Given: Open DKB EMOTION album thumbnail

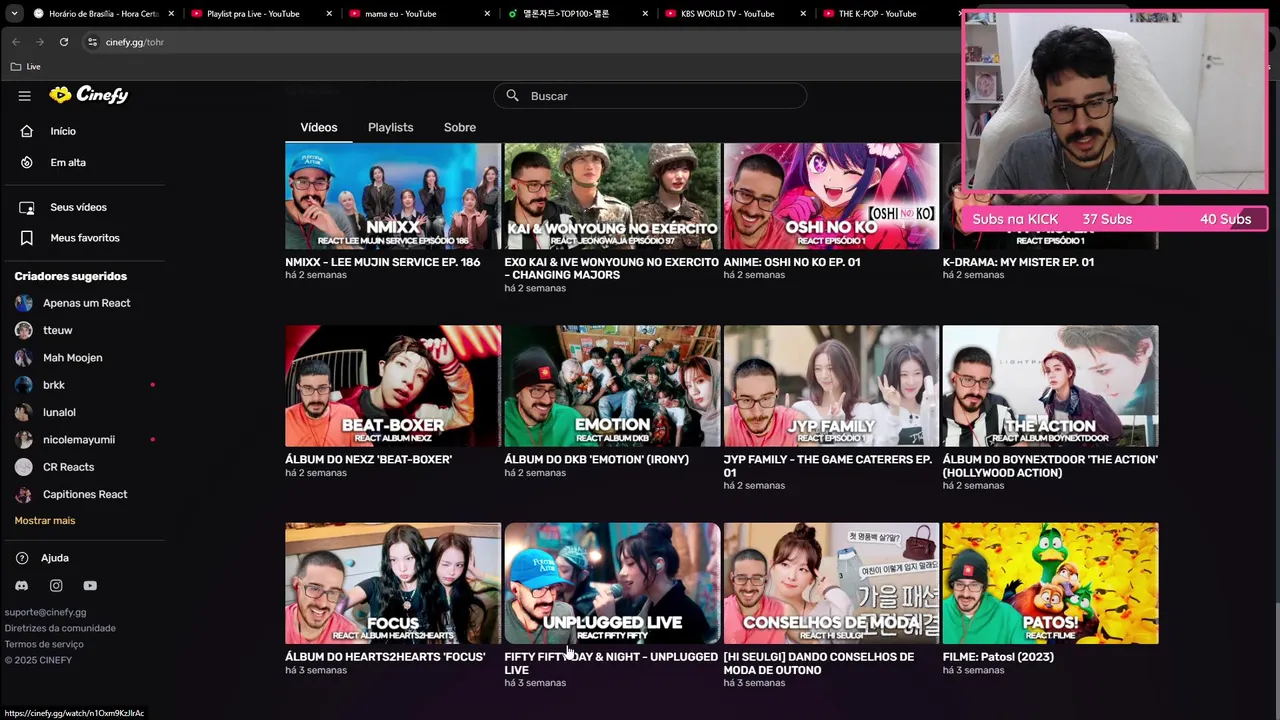Looking at the screenshot, I should (612, 386).
